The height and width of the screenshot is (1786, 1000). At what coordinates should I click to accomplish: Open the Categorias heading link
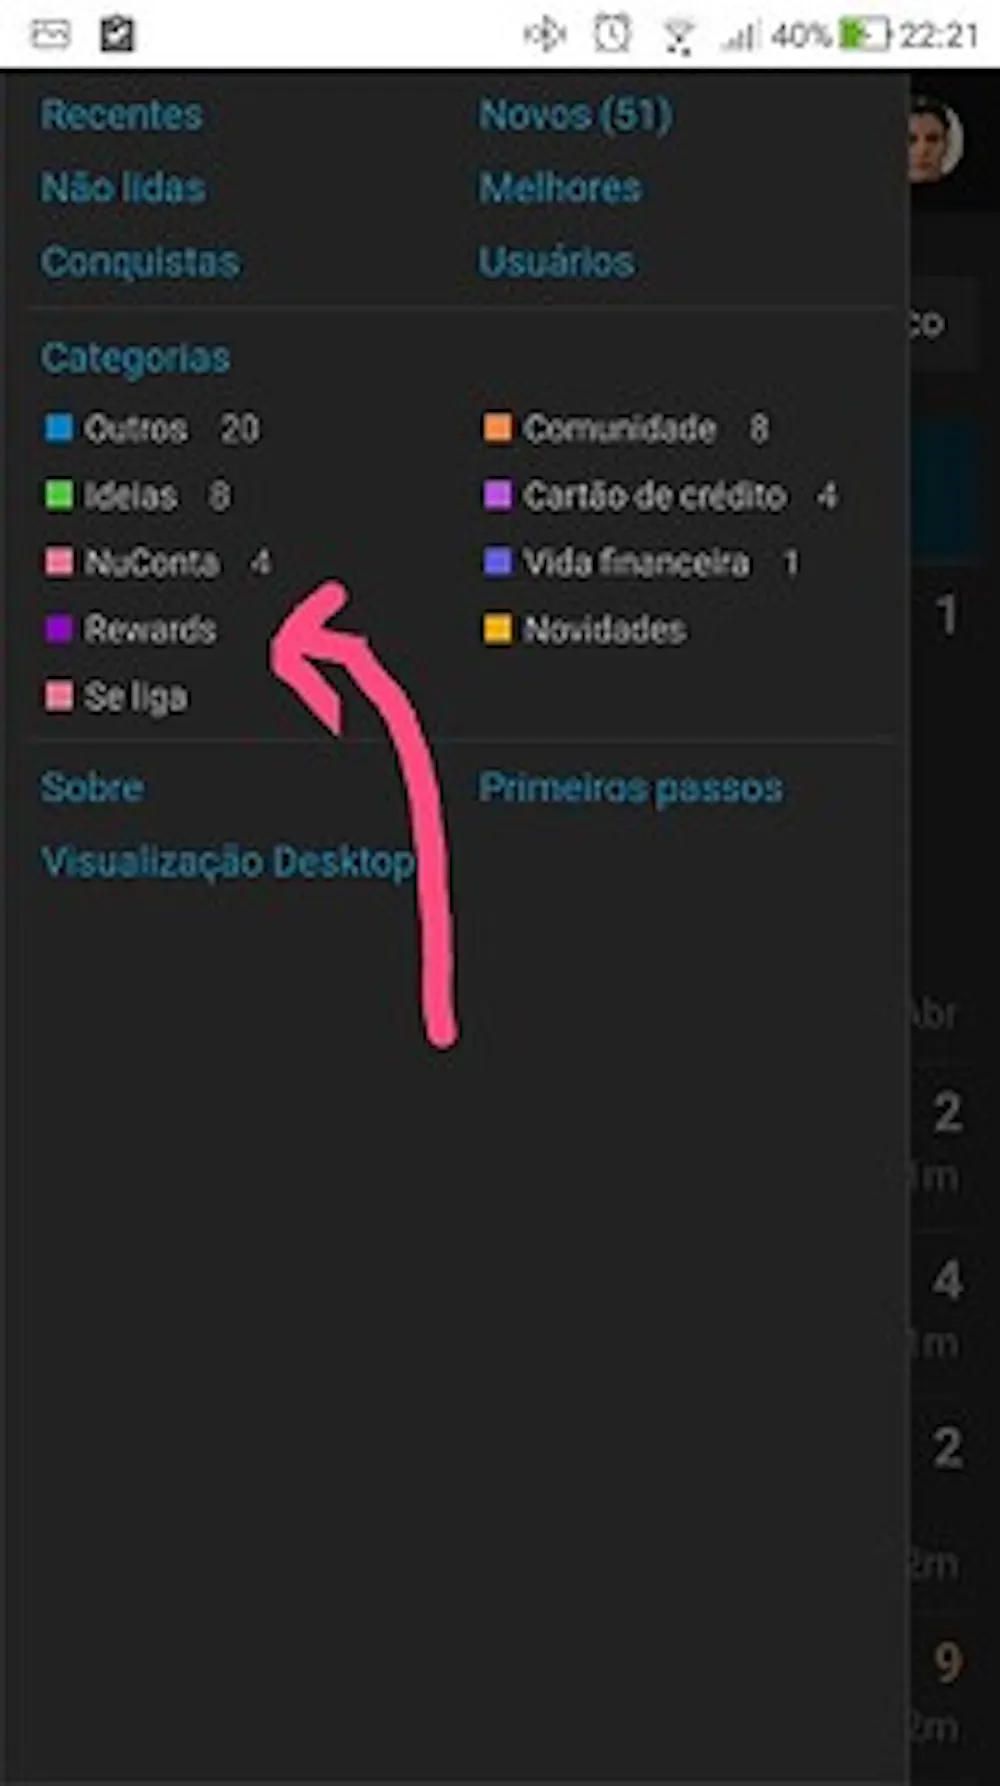point(136,358)
